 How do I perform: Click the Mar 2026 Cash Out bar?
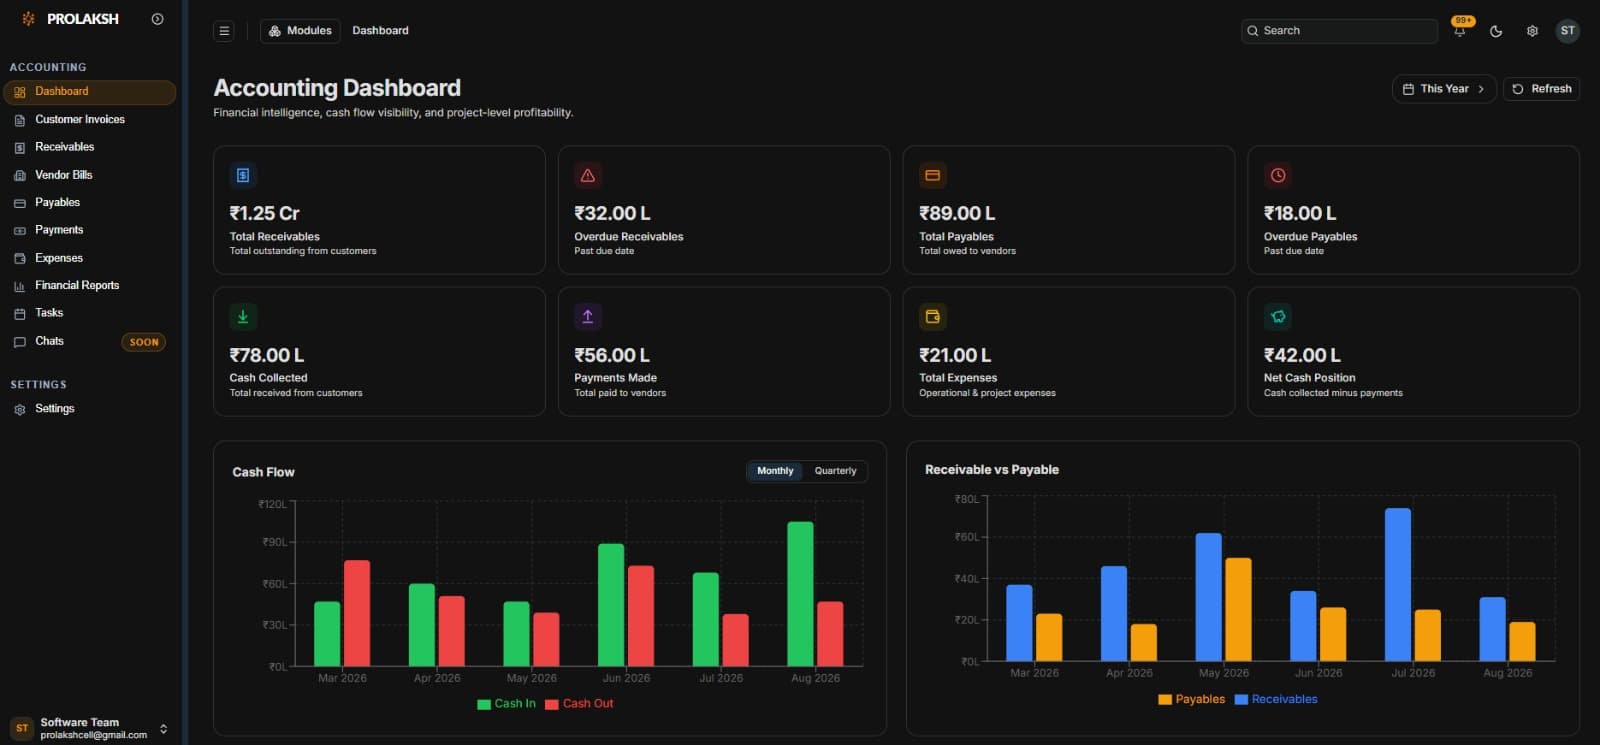pyautogui.click(x=357, y=613)
